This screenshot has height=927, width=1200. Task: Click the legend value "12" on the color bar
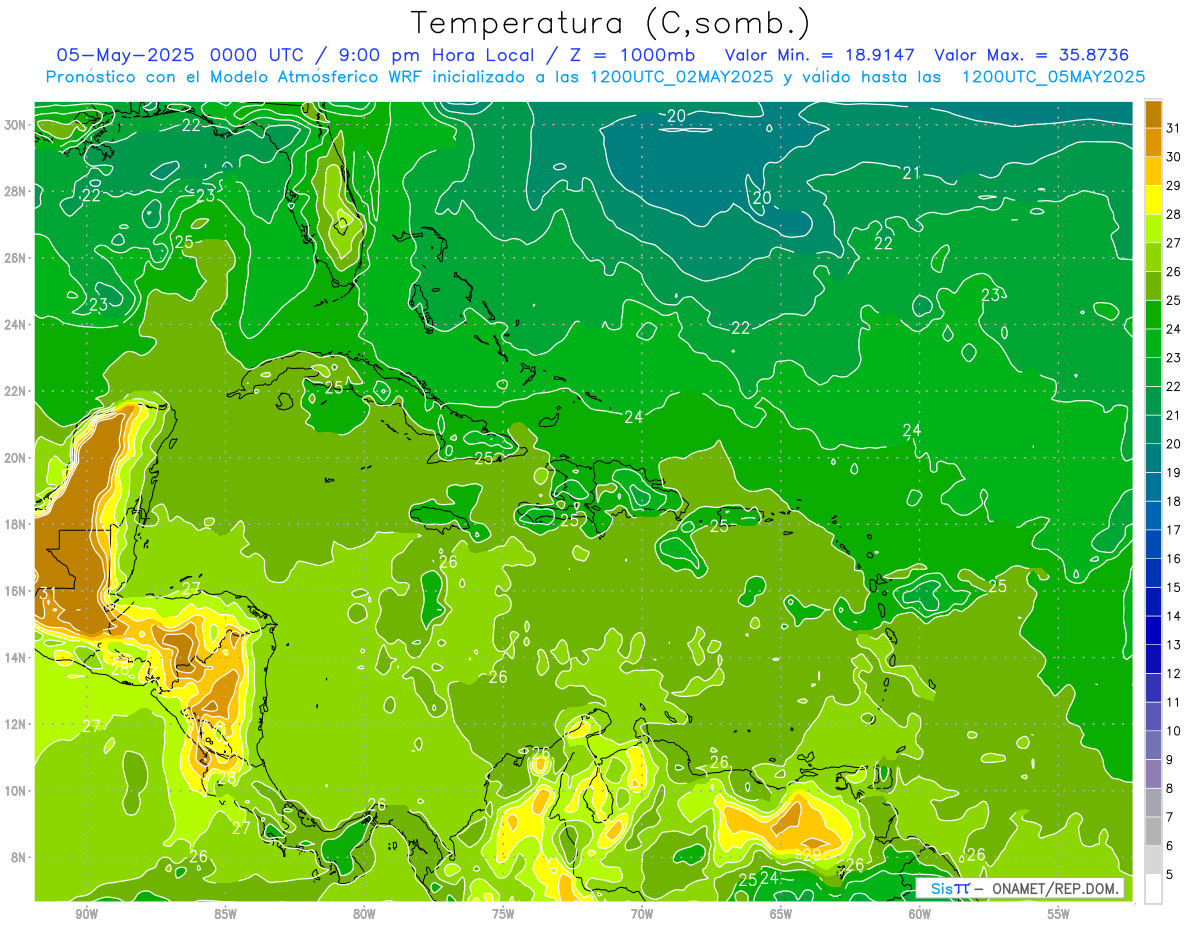point(1174,673)
